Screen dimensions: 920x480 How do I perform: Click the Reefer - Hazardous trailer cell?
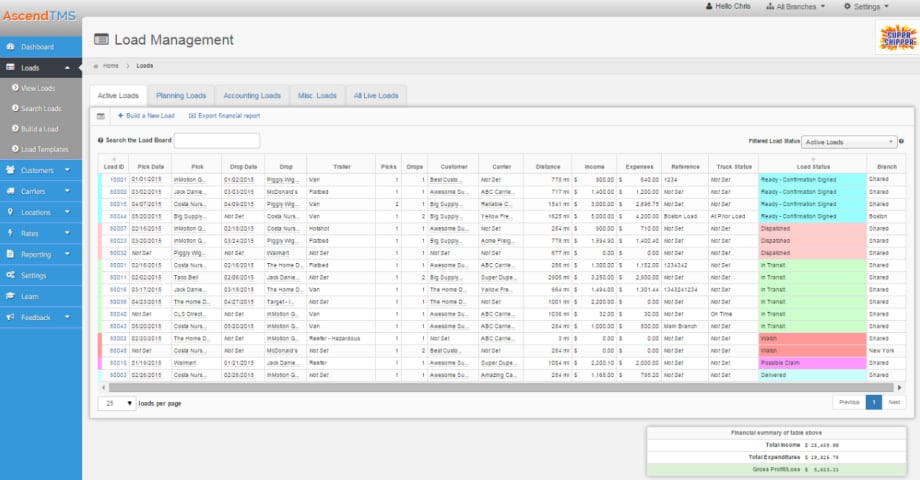click(341, 339)
